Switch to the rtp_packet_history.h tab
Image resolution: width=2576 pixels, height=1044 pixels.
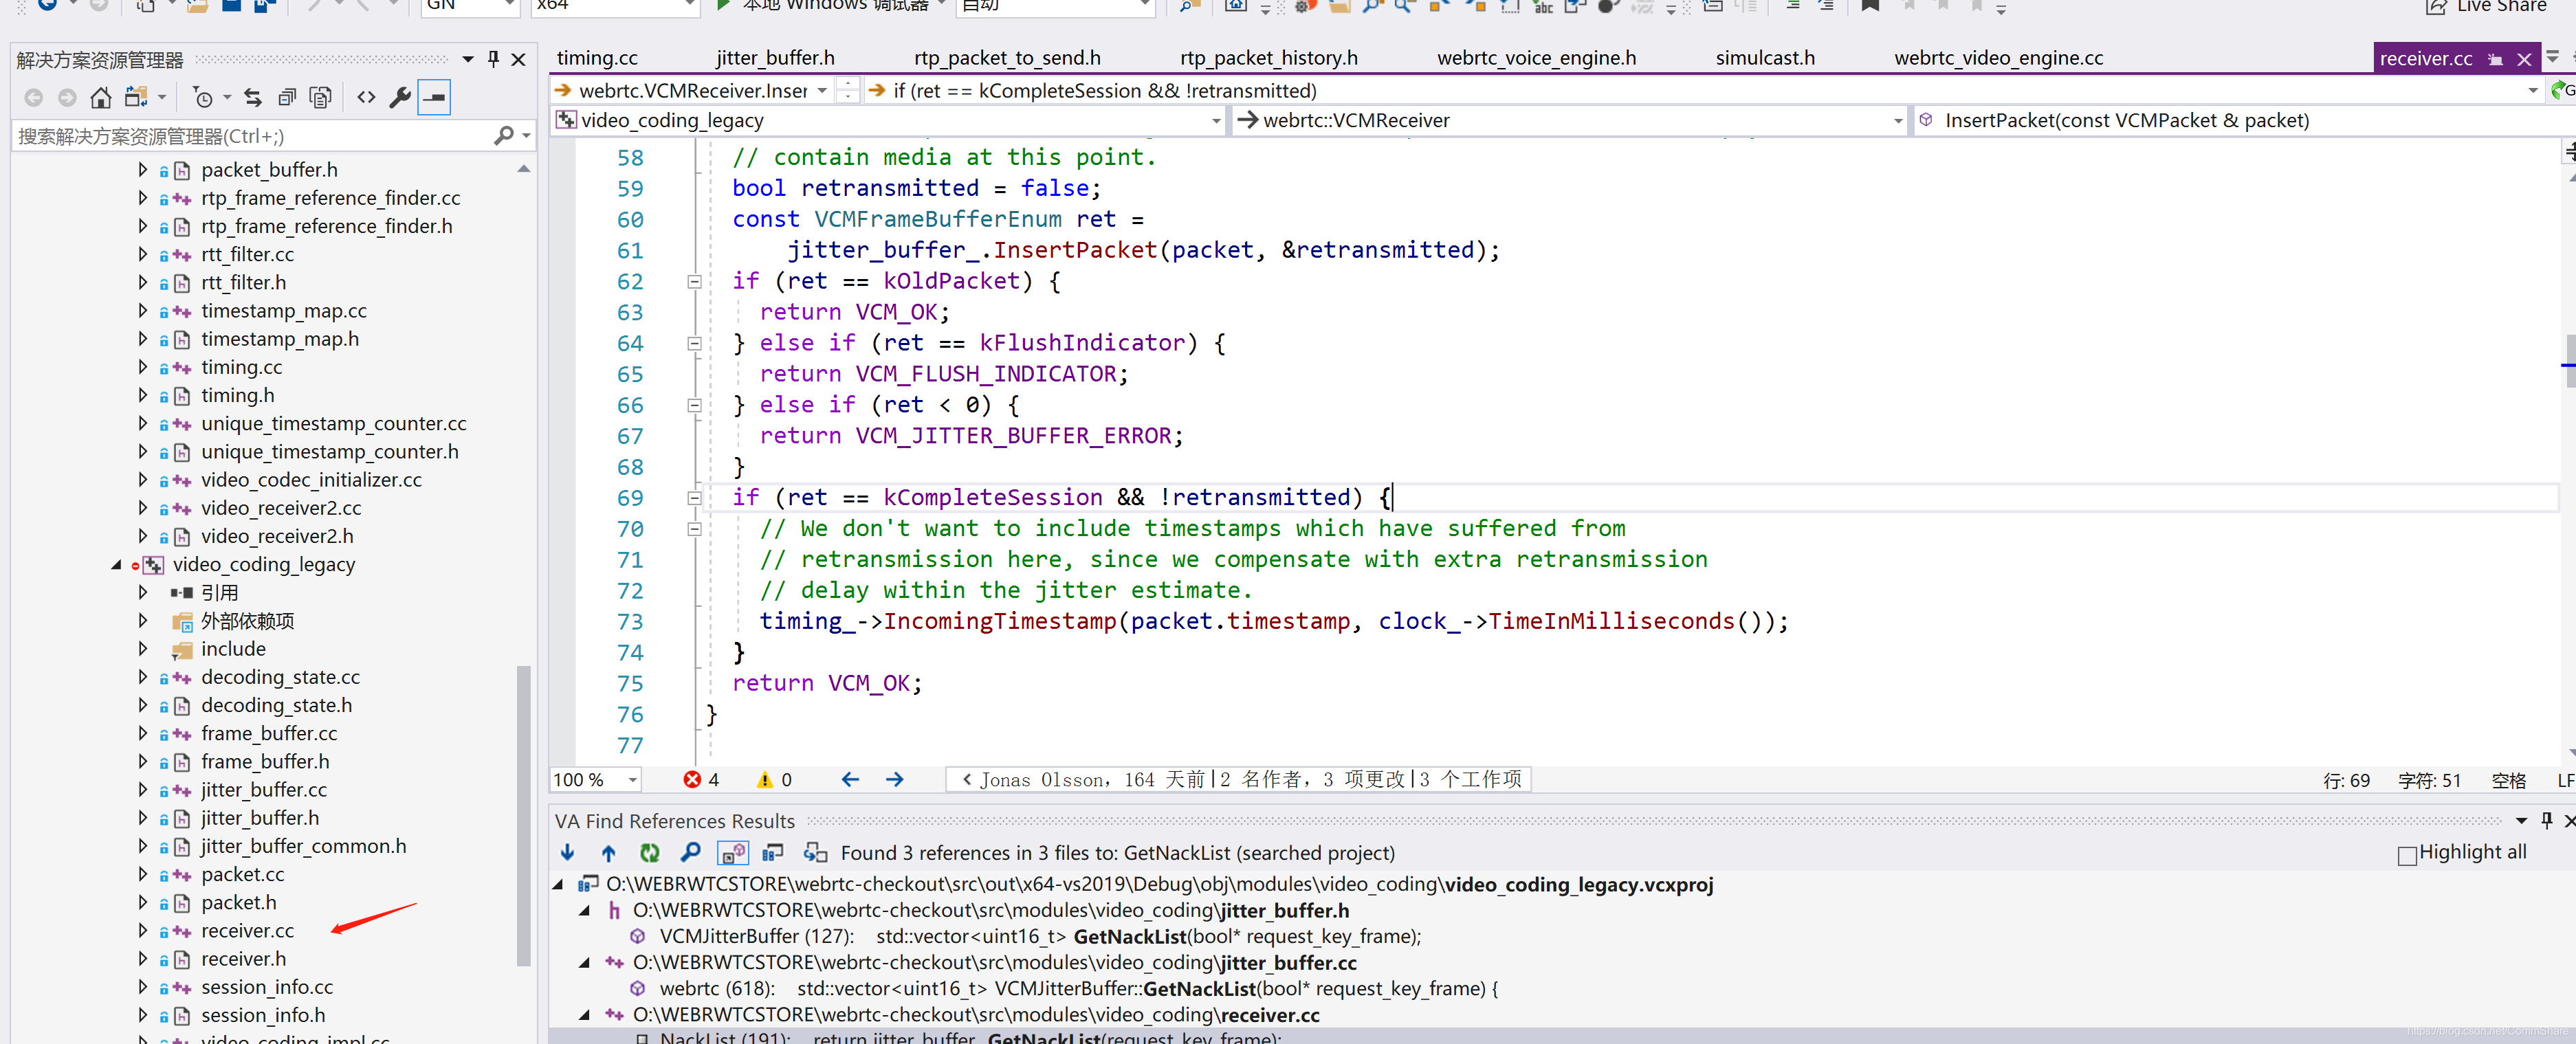coord(1268,58)
